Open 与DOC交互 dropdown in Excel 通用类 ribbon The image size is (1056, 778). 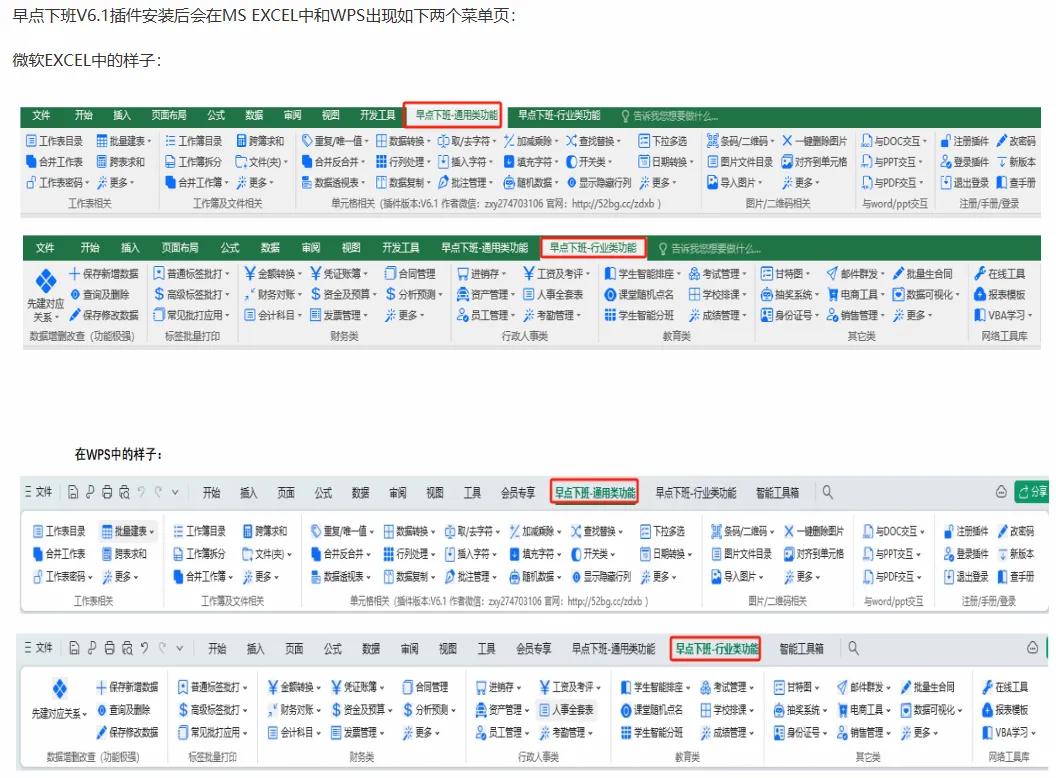tap(894, 141)
